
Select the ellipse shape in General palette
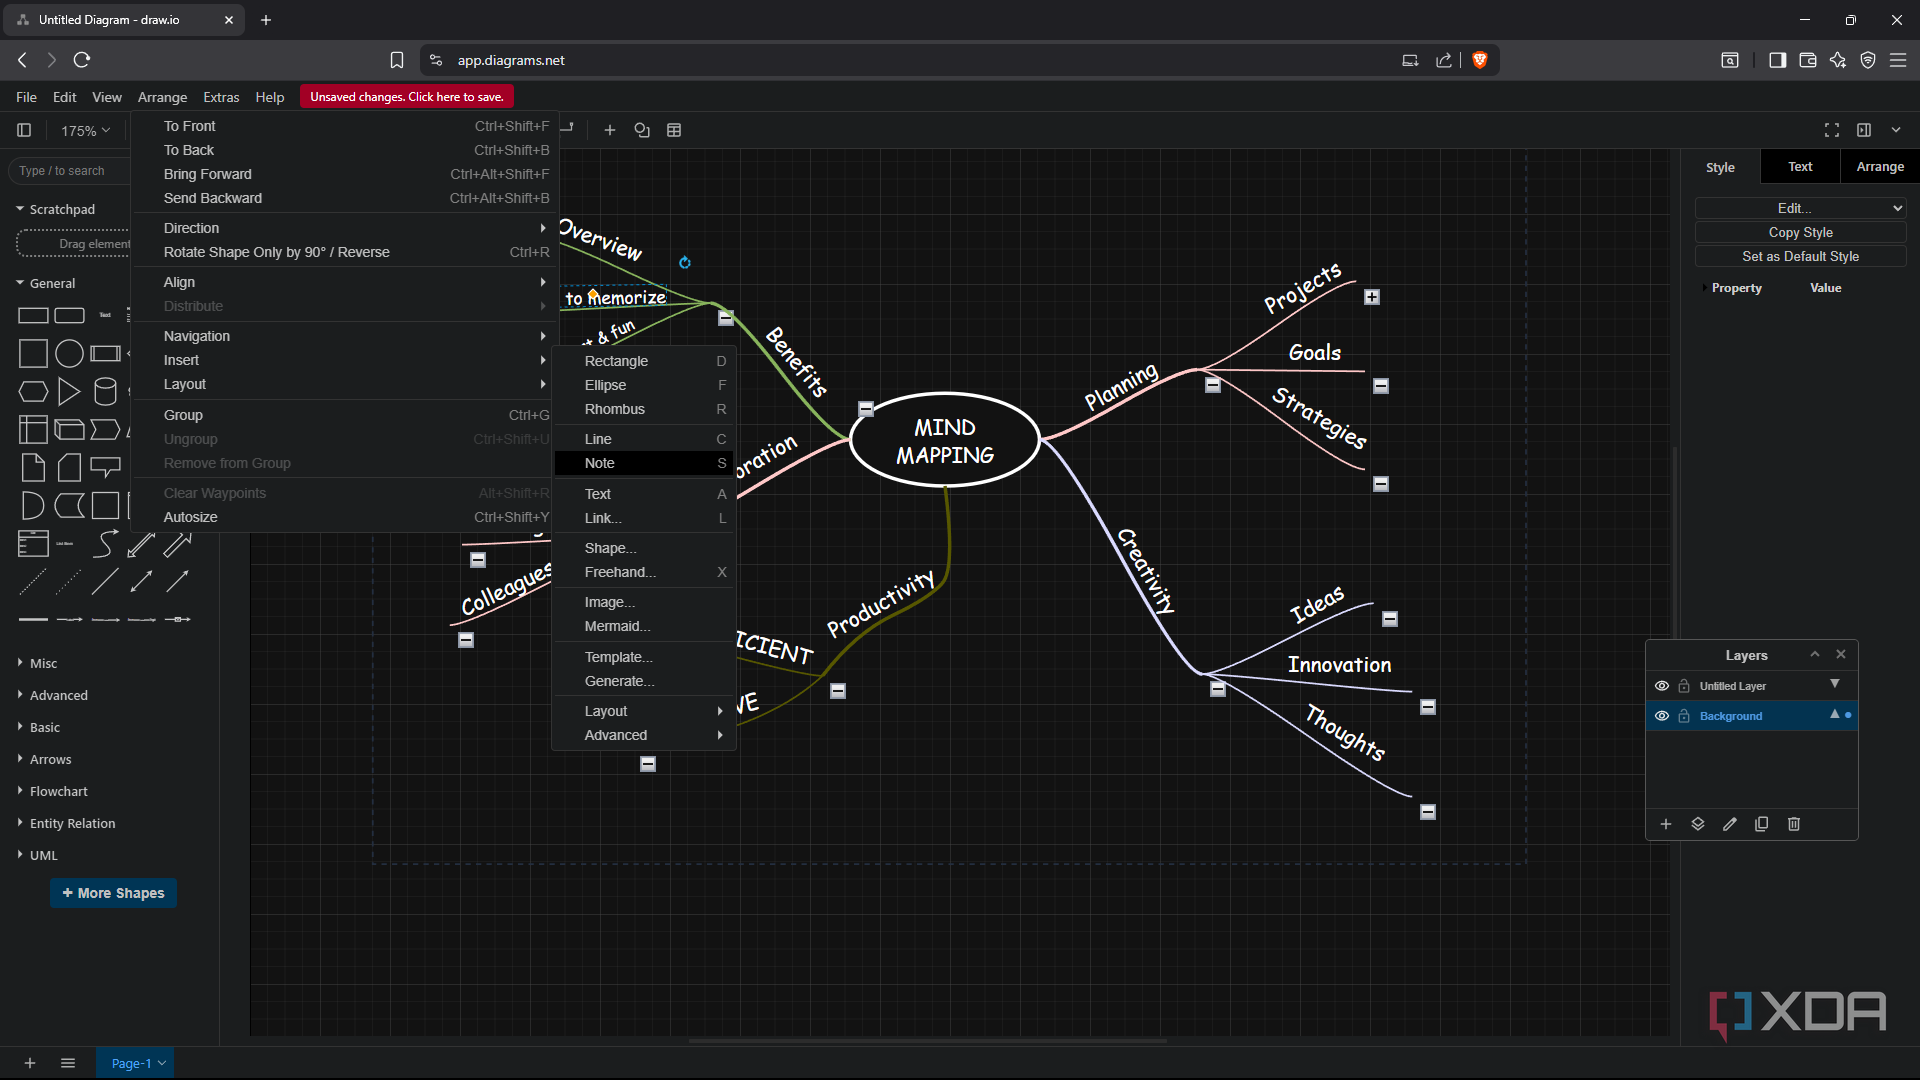[x=69, y=353]
